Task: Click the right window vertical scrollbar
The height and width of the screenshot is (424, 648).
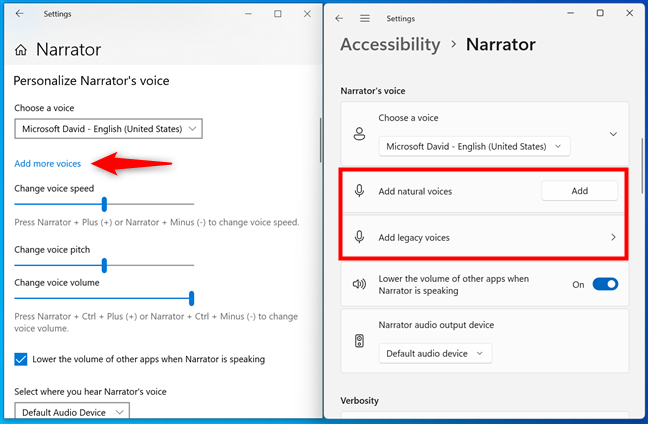Action: [642, 164]
